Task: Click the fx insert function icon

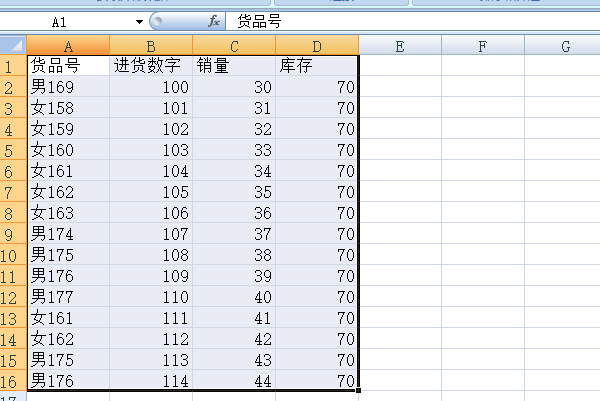Action: point(214,21)
